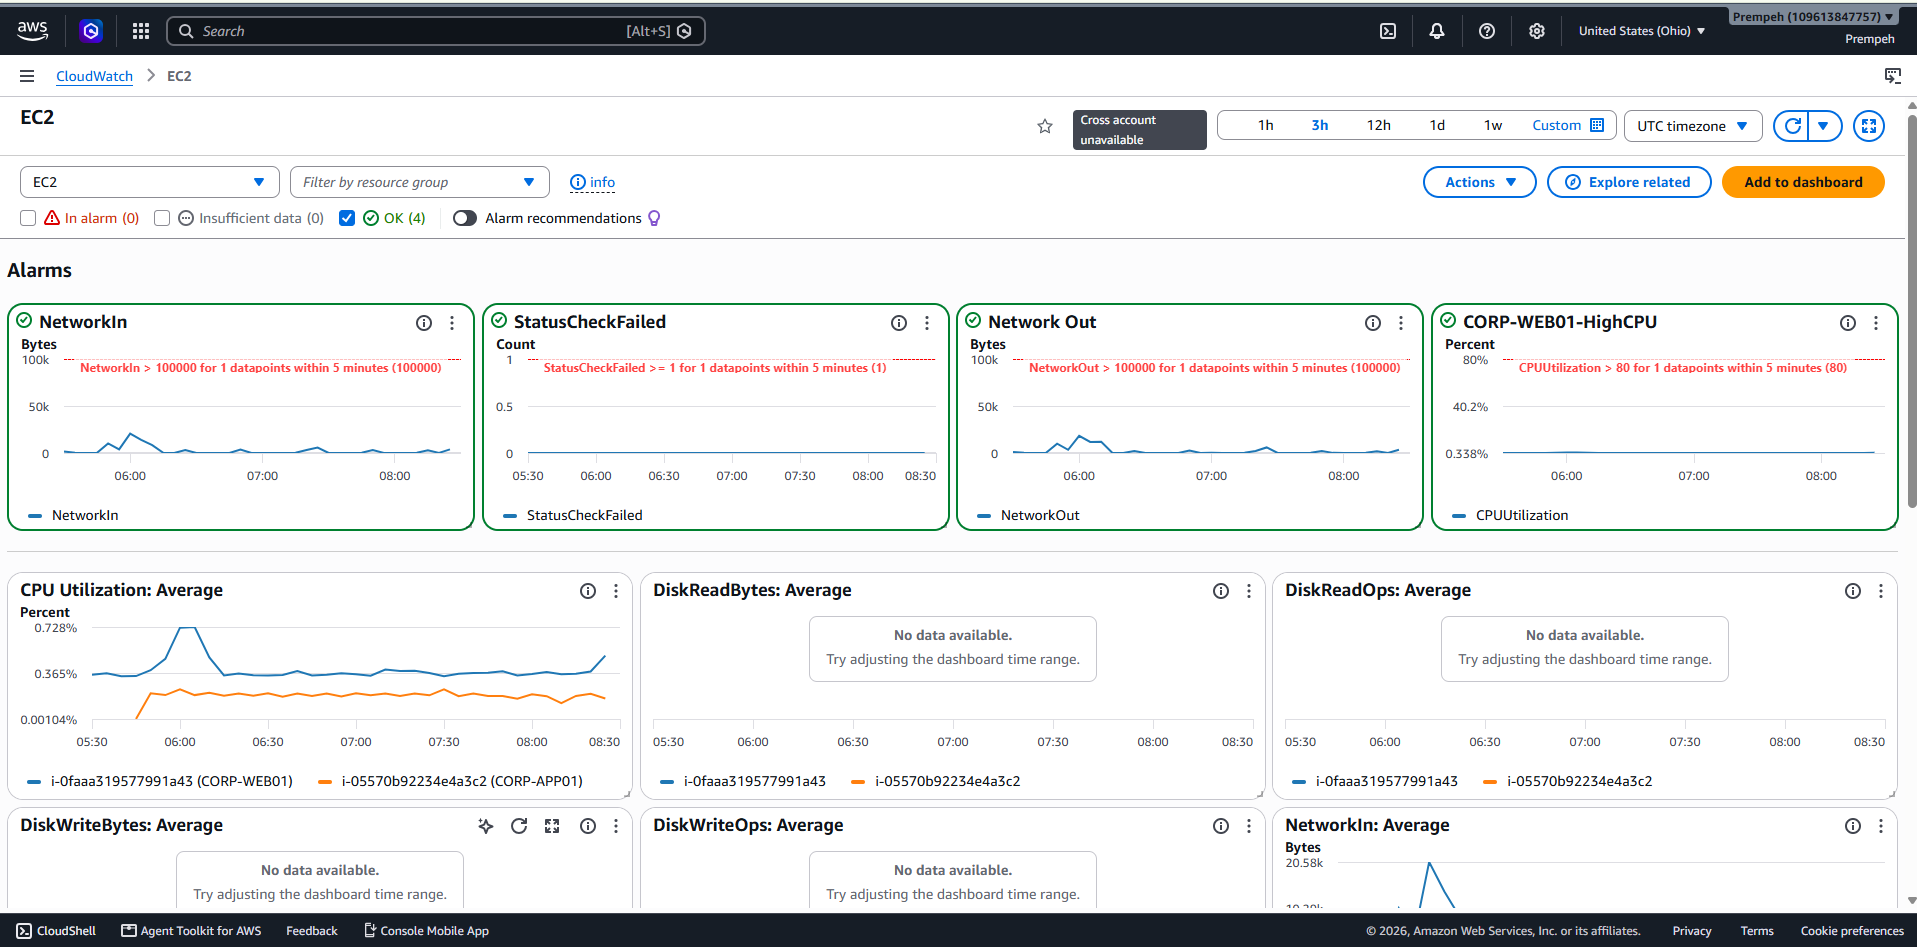Select the 1h time range
This screenshot has height=947, width=1917.
point(1266,125)
